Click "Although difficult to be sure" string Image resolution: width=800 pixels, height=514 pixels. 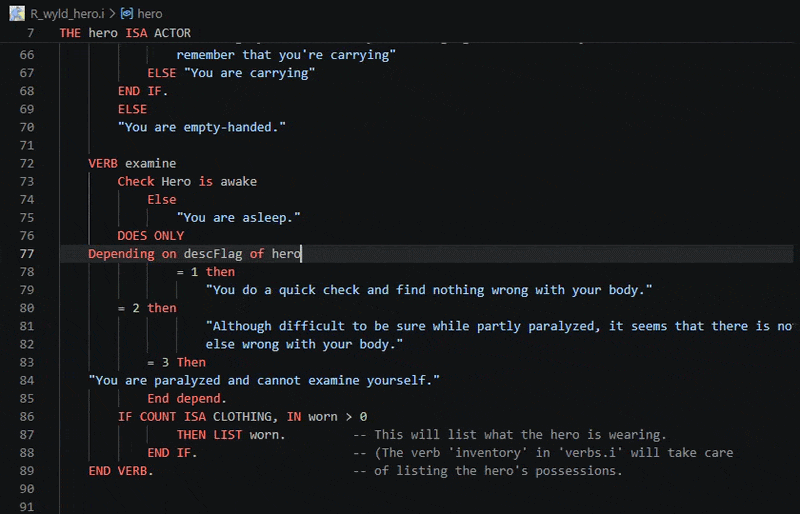click(499, 326)
